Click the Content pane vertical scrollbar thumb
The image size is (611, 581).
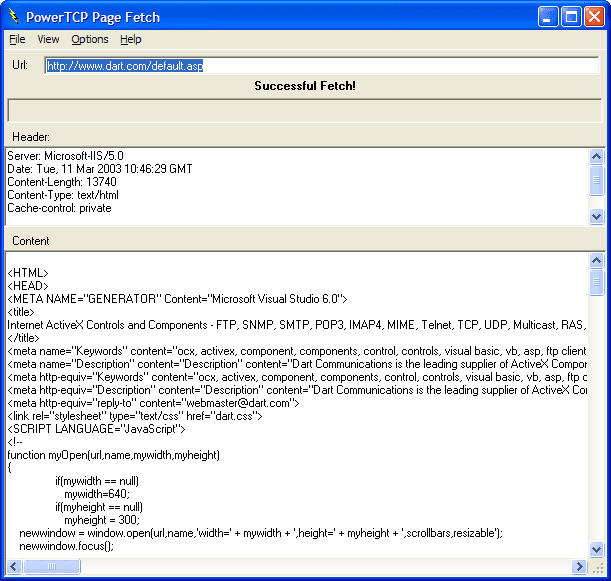(x=596, y=283)
